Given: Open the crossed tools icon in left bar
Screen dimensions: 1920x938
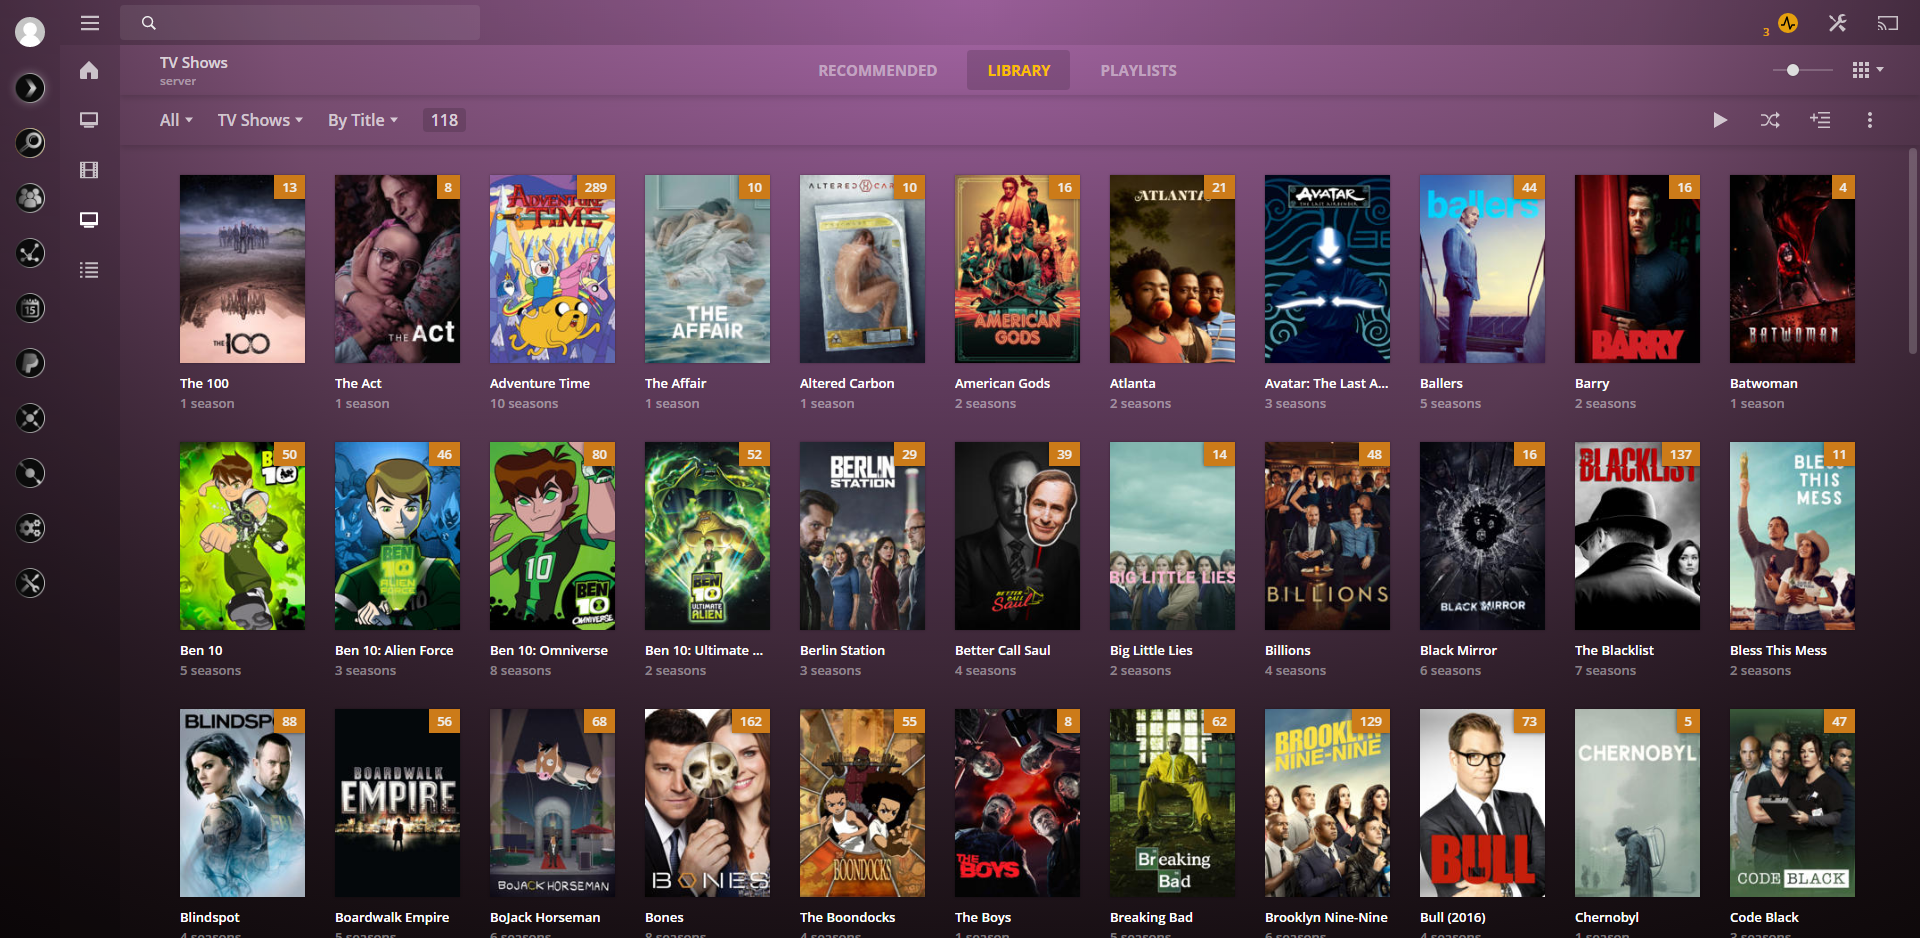Looking at the screenshot, I should [x=30, y=583].
